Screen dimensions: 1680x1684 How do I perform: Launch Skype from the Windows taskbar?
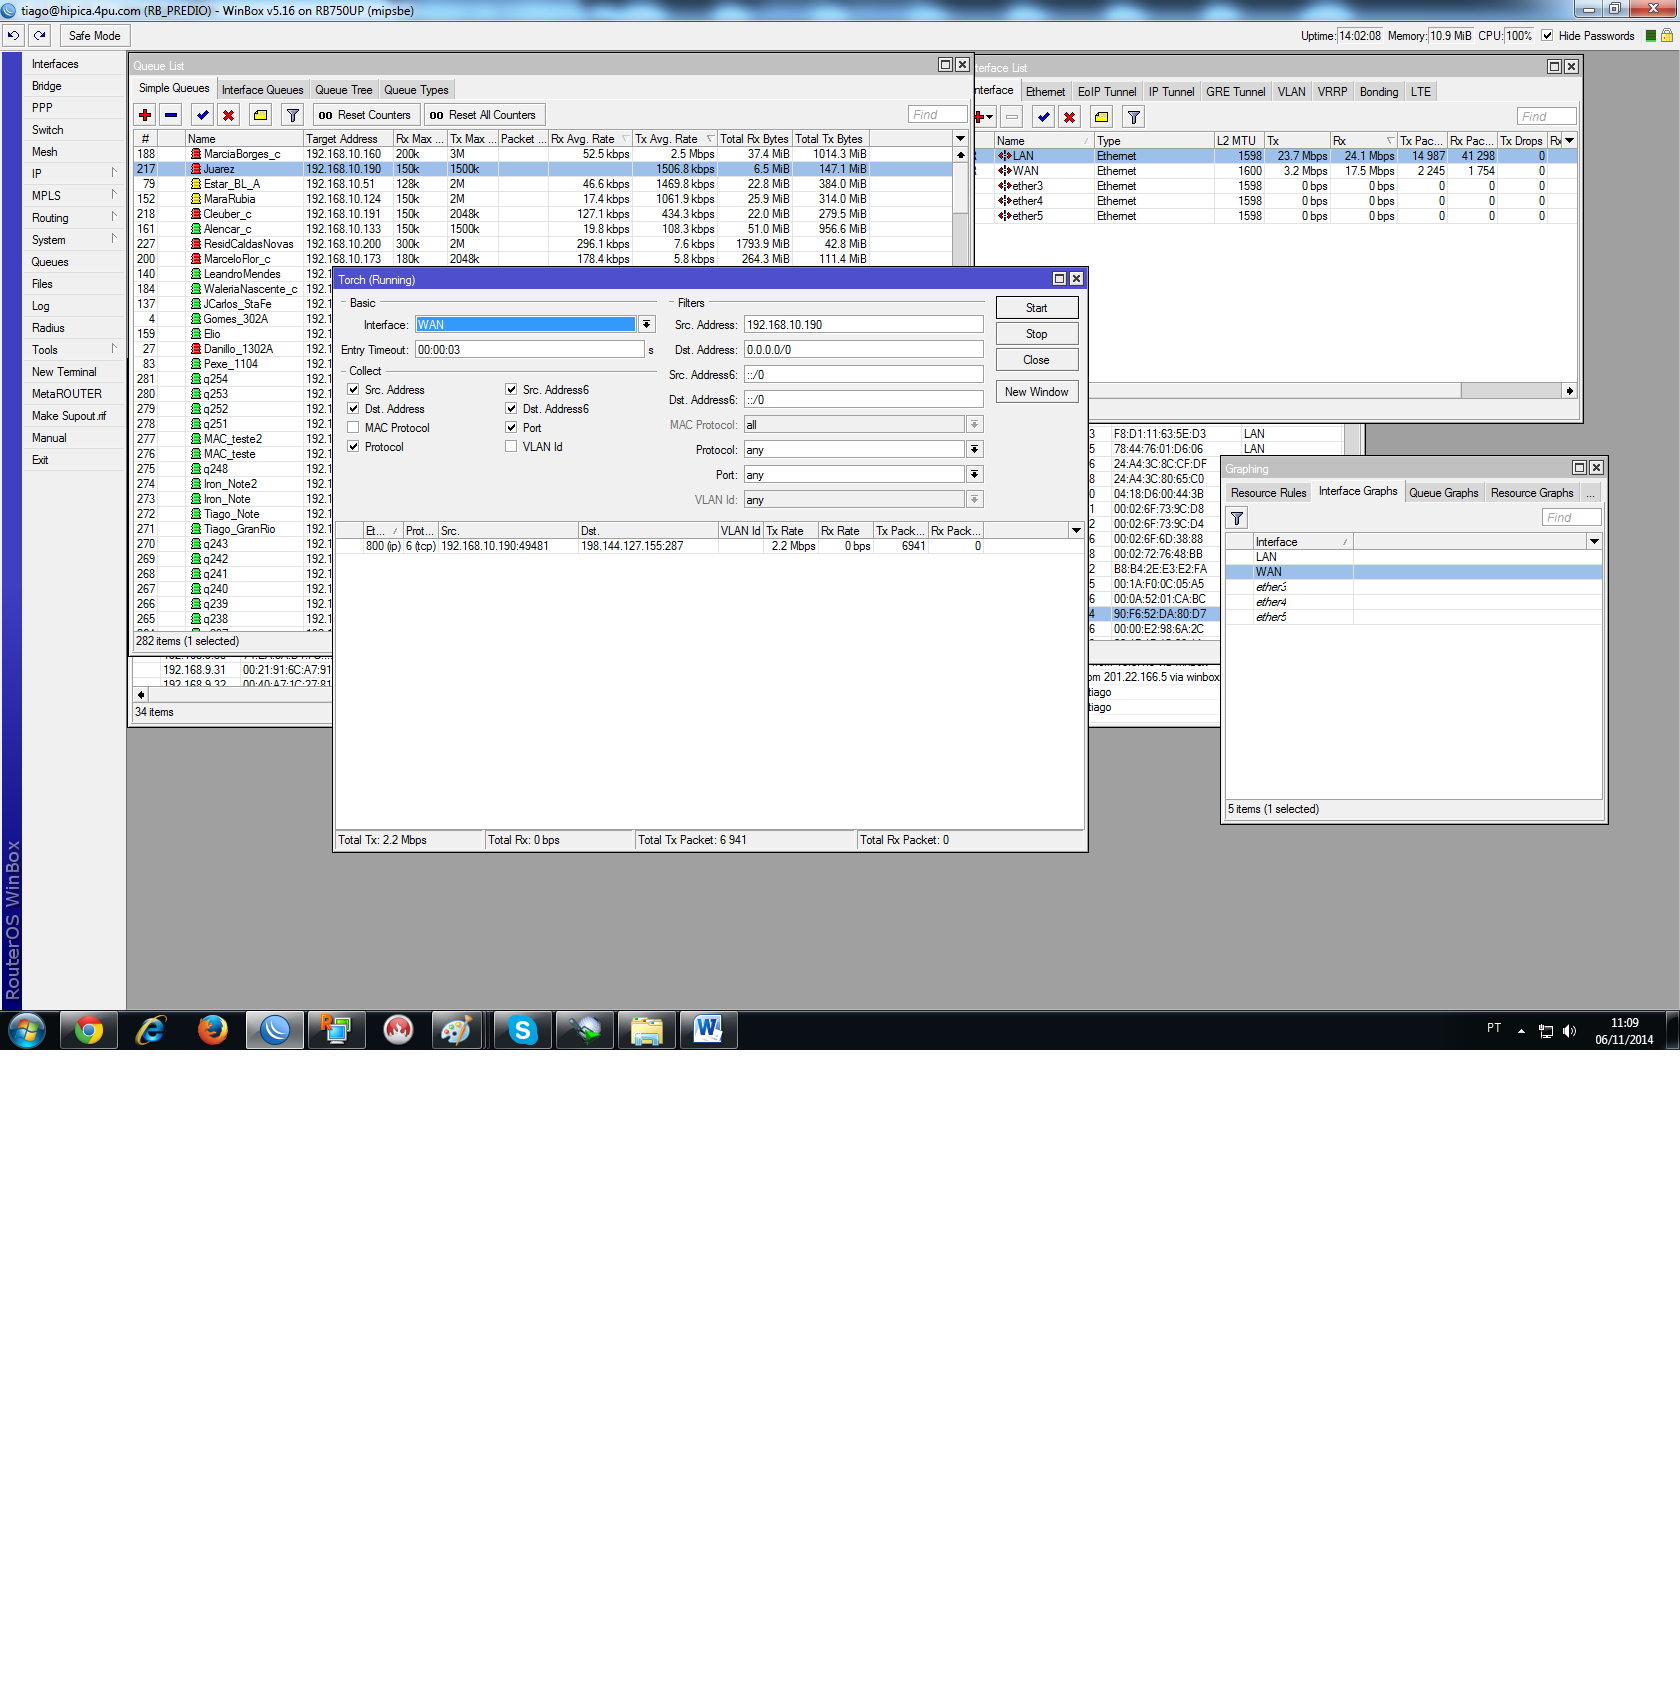click(x=523, y=1030)
